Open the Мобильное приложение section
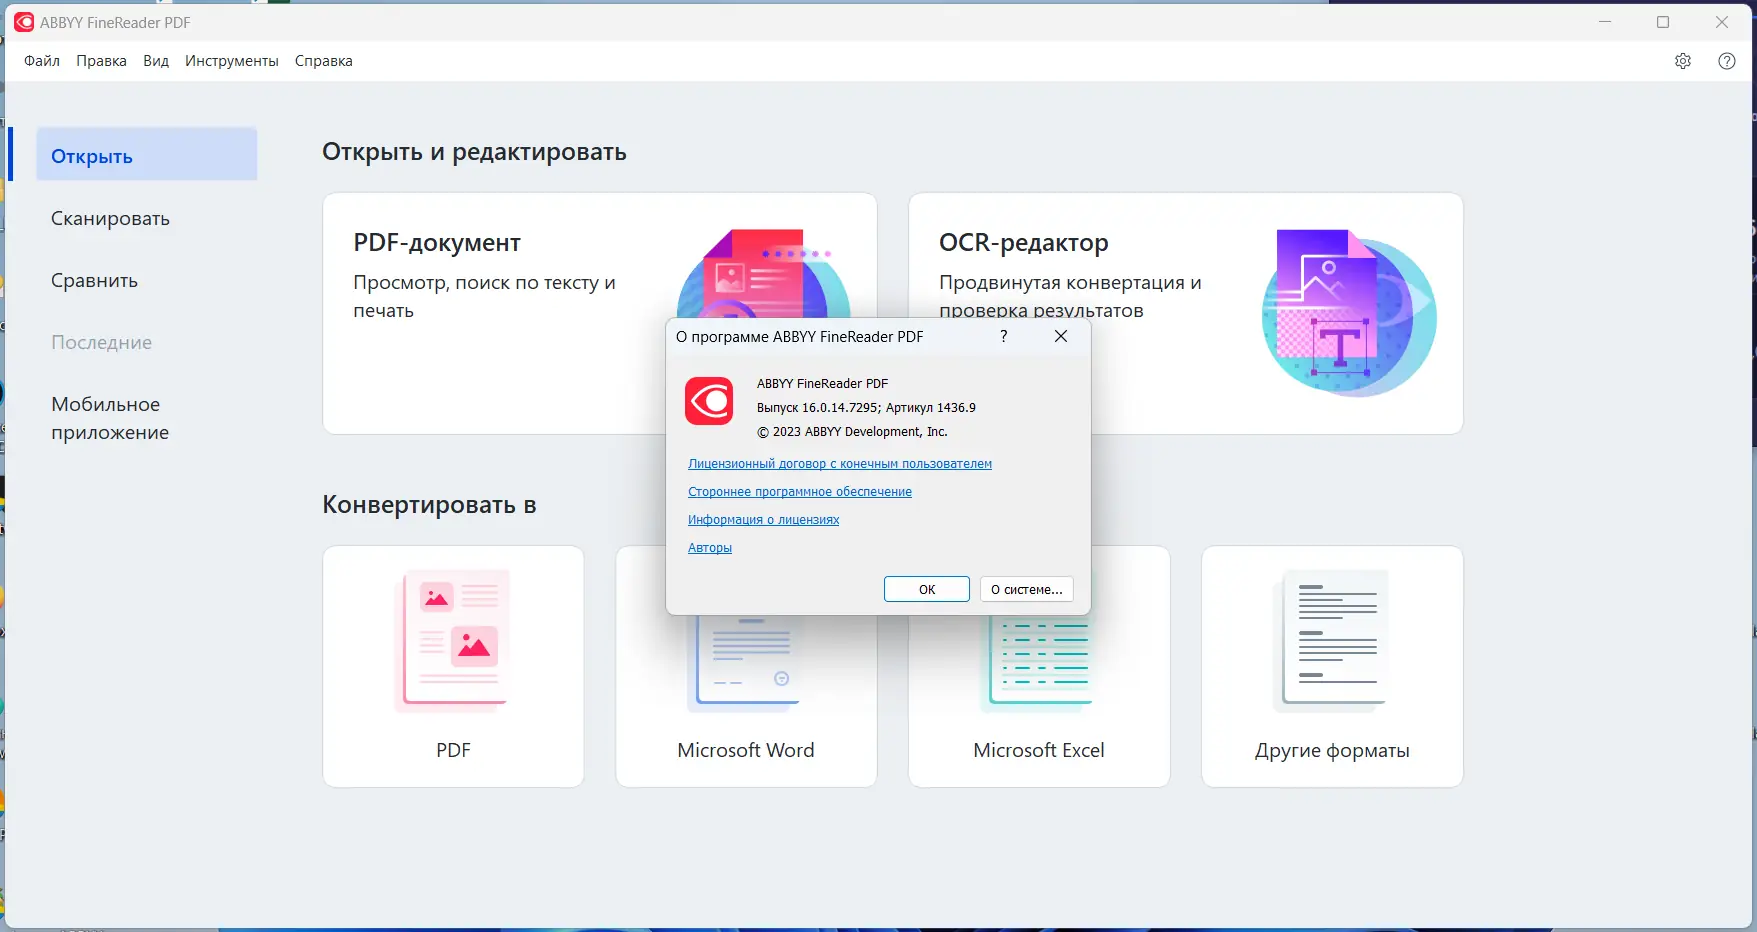The image size is (1757, 932). [110, 418]
